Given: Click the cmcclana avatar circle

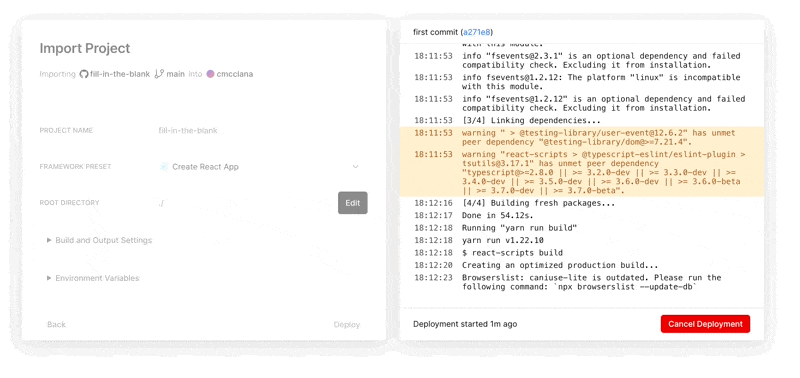Looking at the screenshot, I should [x=210, y=74].
